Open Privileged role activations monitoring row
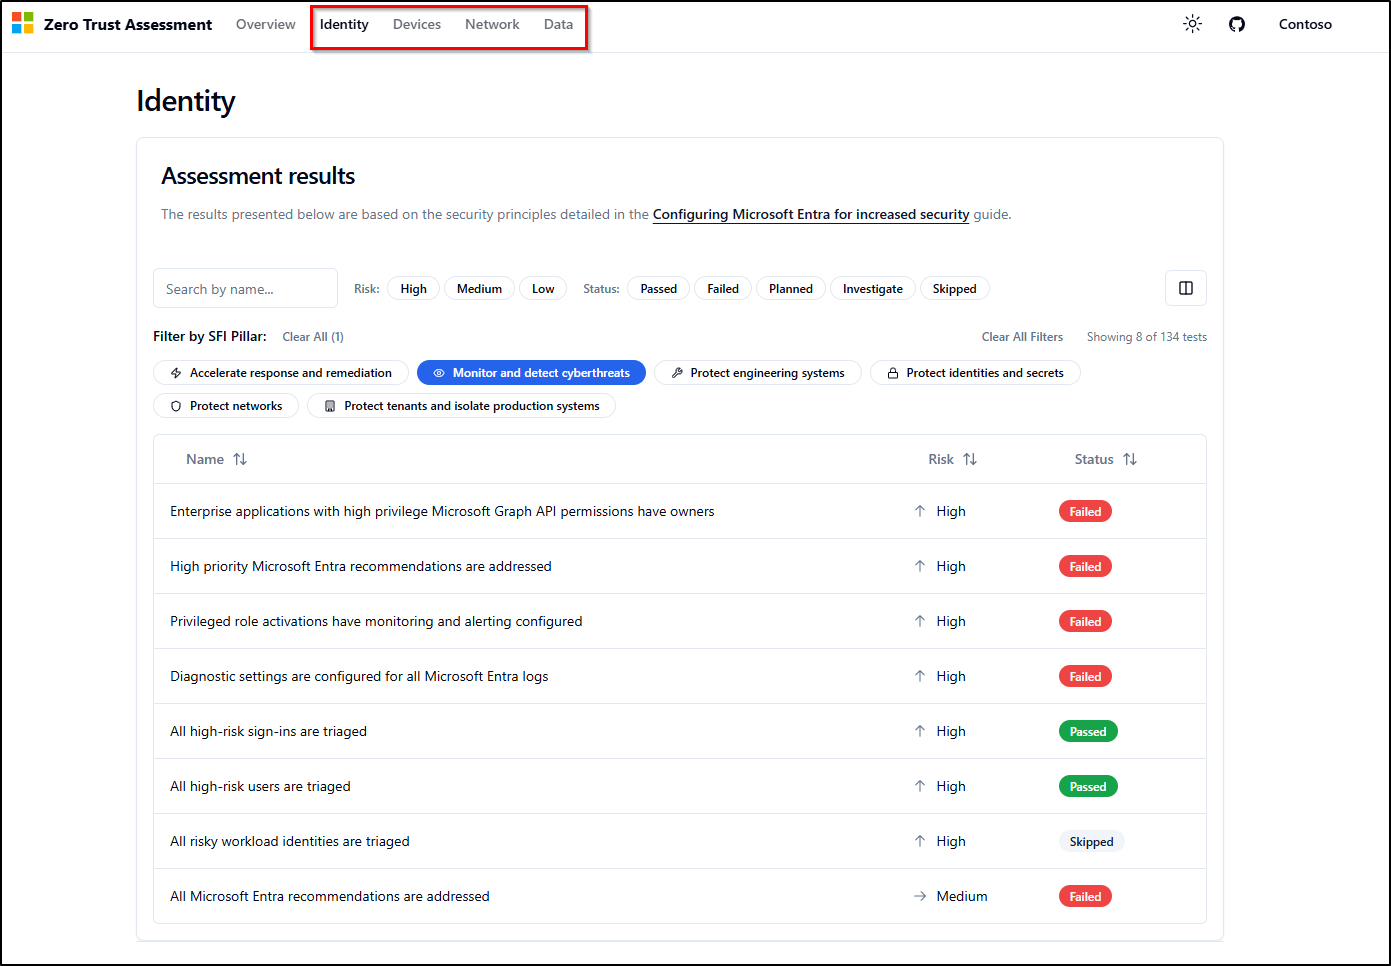This screenshot has height=966, width=1391. pos(680,621)
